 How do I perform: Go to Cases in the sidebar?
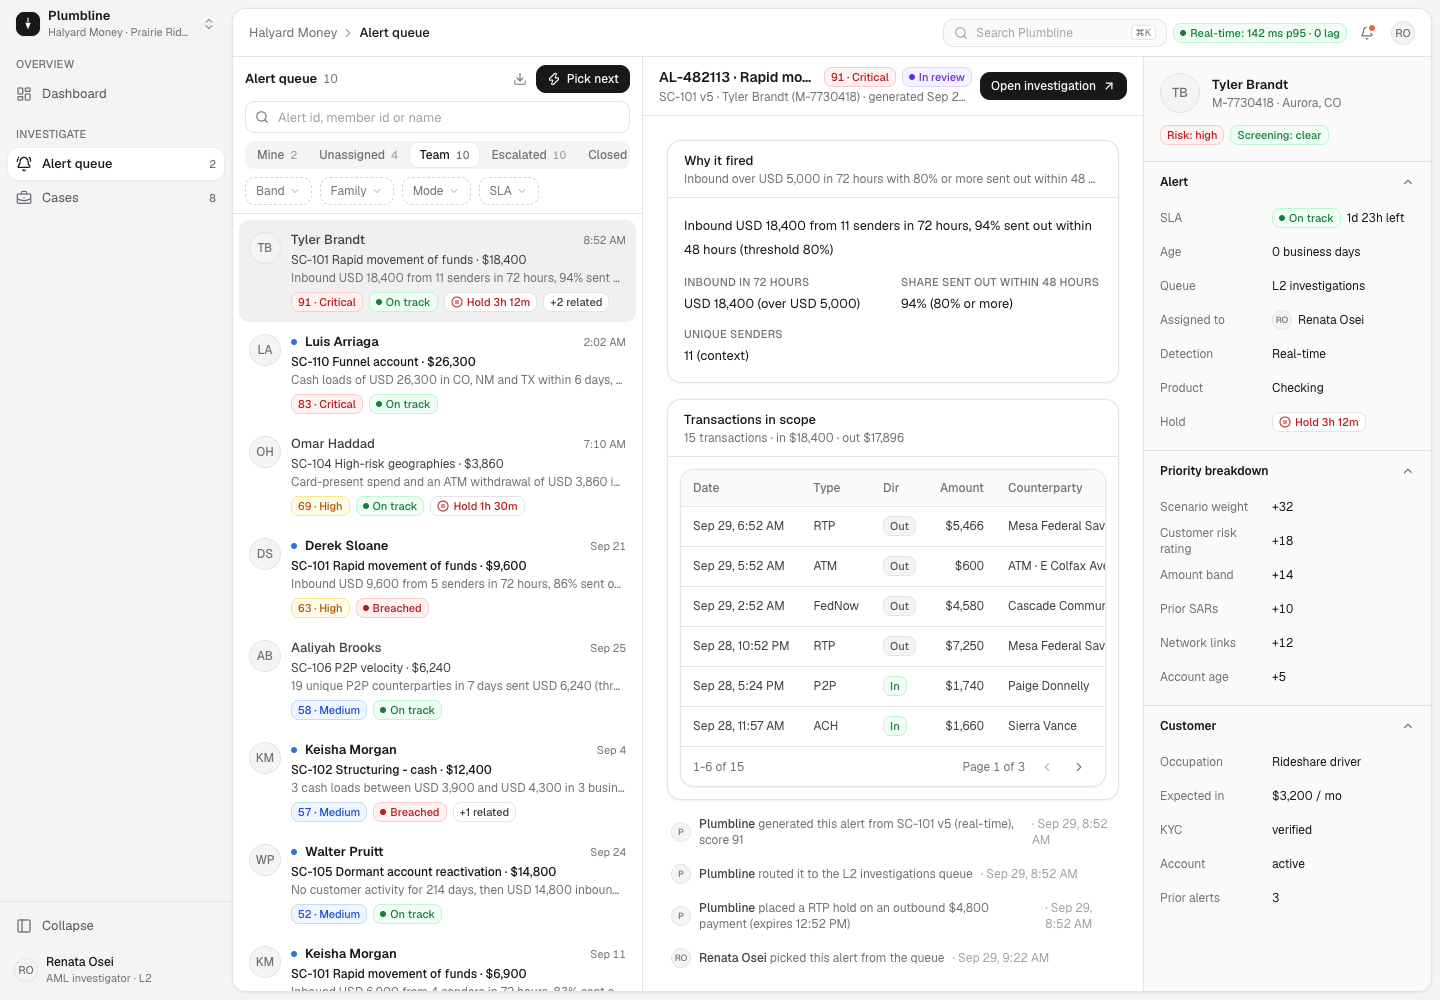(116, 198)
